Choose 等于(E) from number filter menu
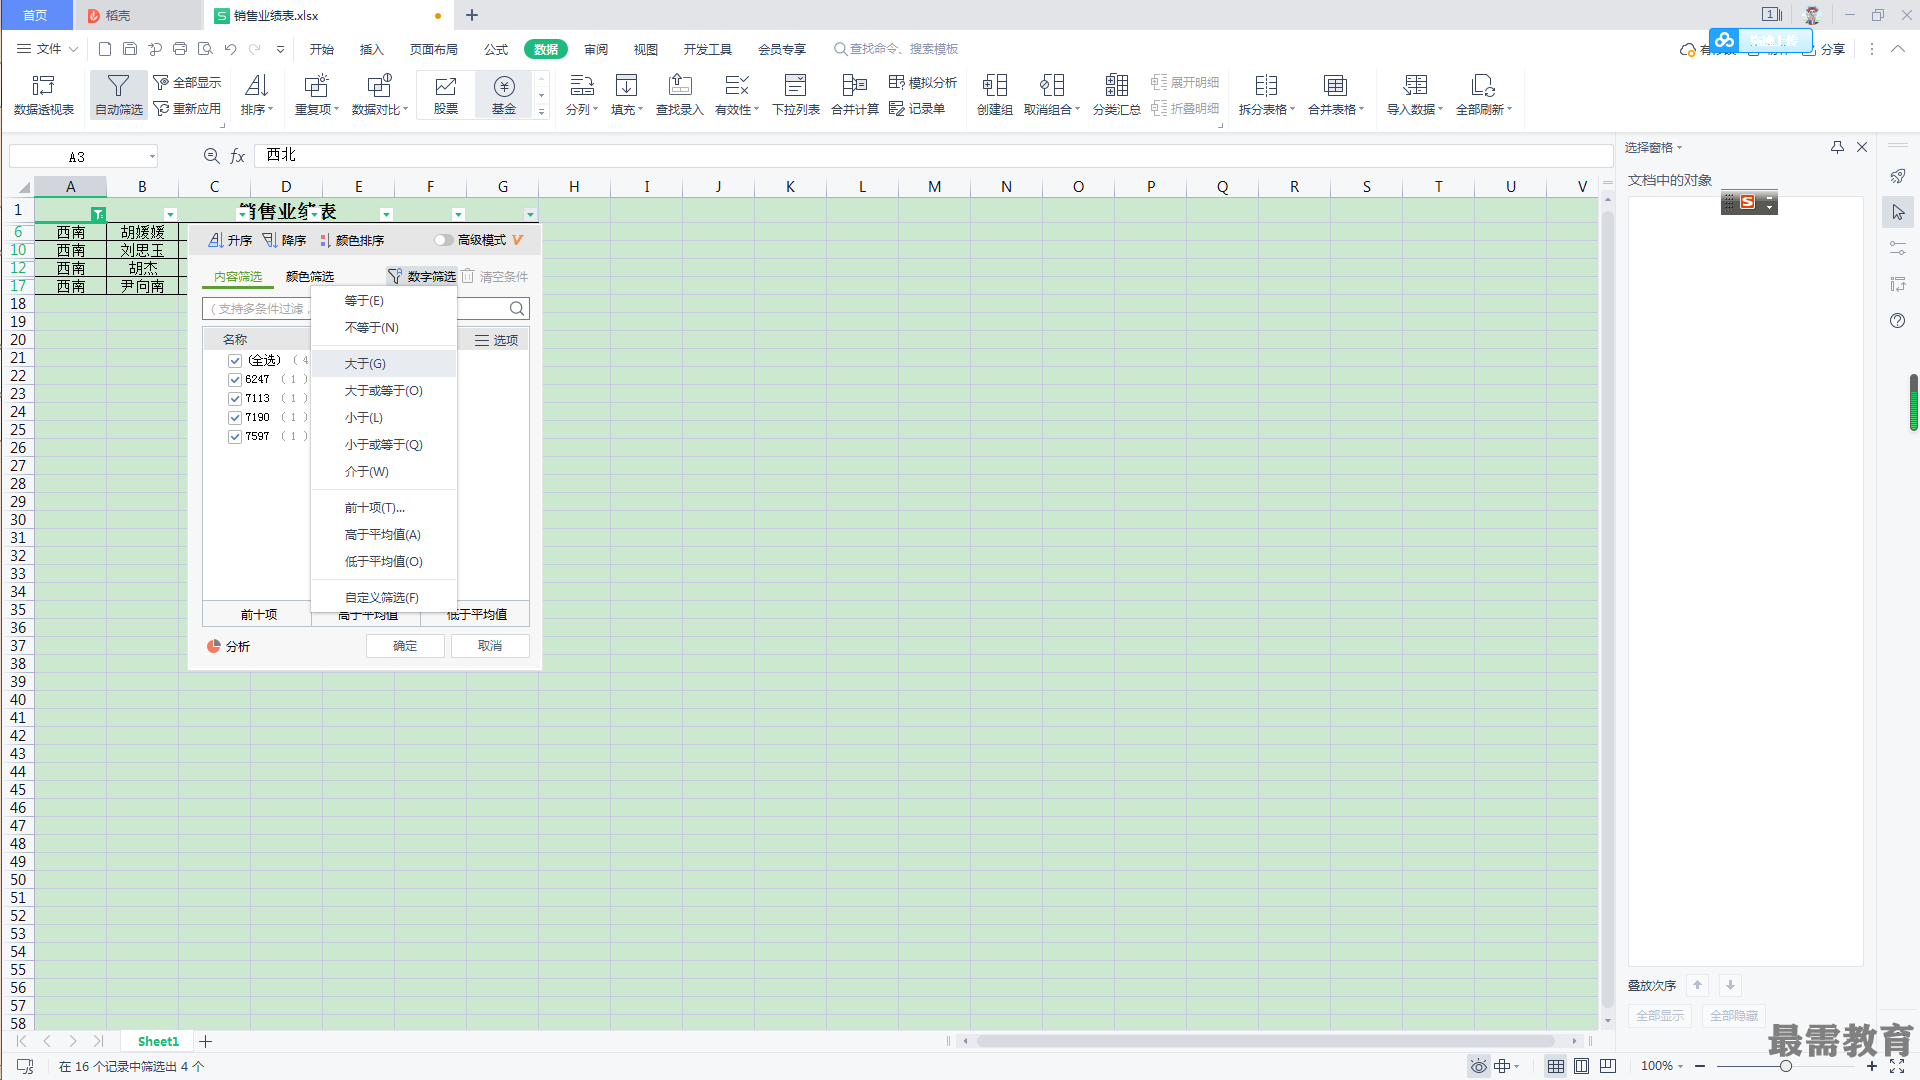 click(384, 300)
